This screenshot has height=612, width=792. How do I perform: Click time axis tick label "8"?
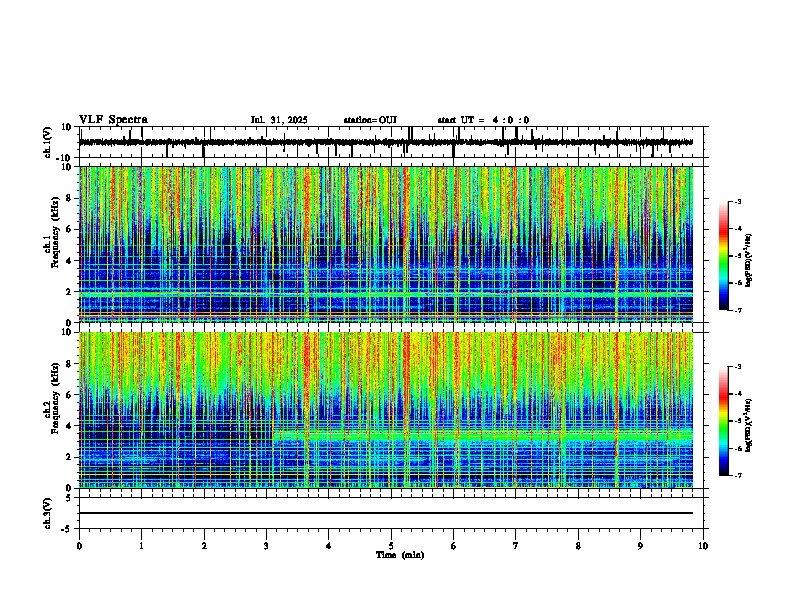point(578,546)
